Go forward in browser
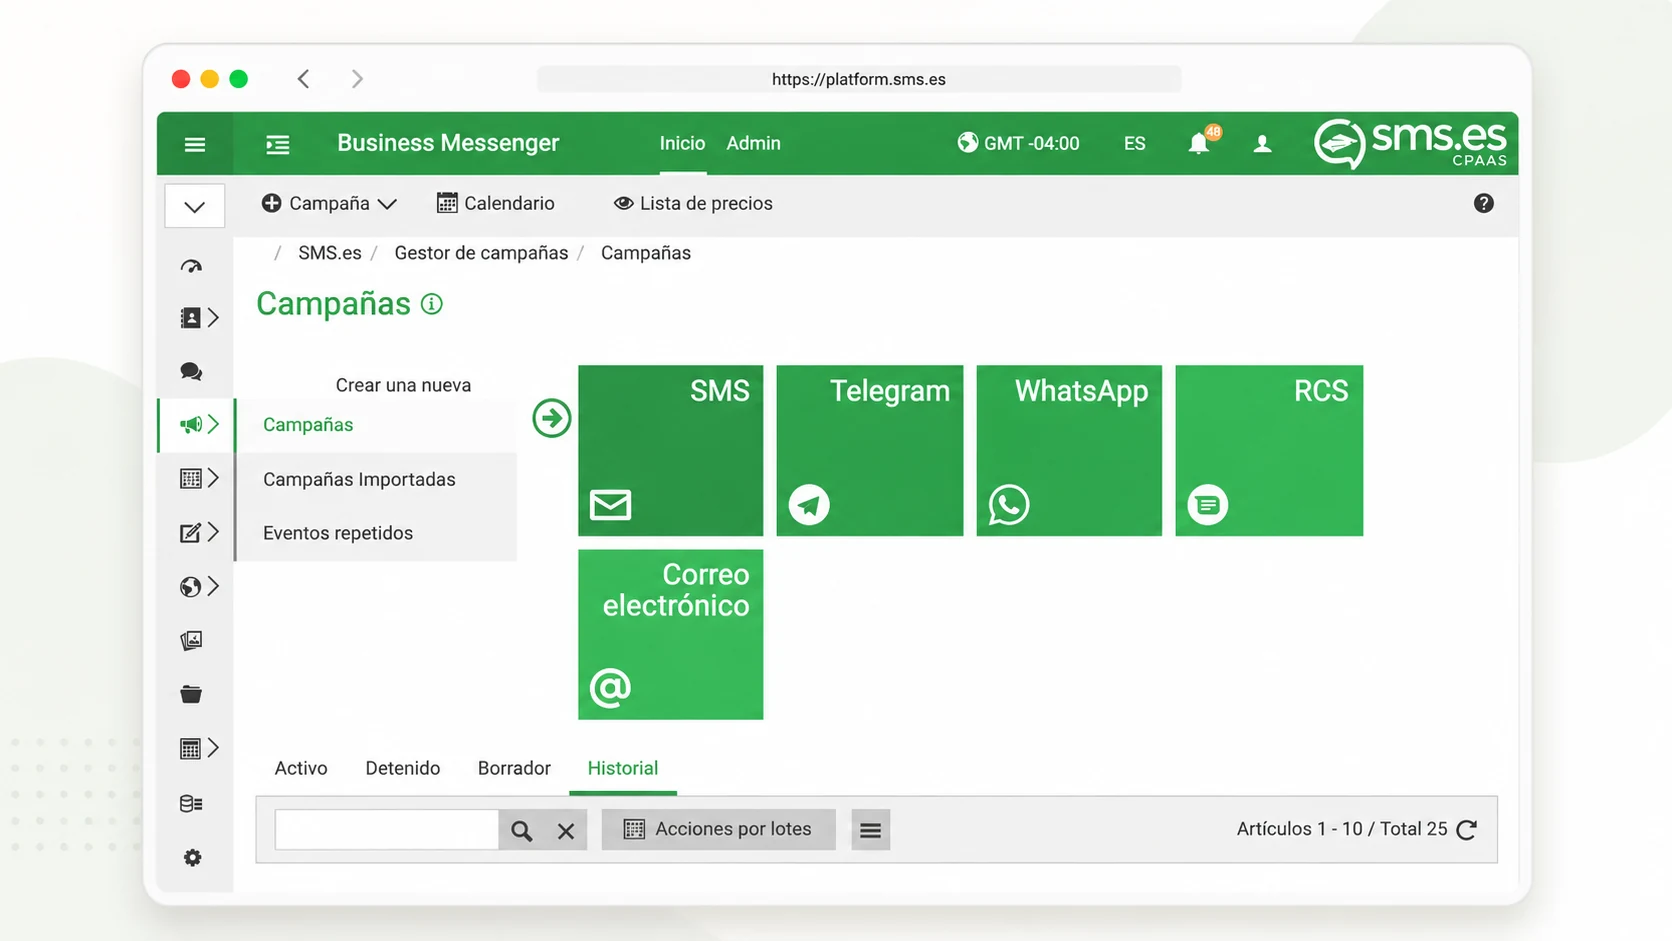The width and height of the screenshot is (1672, 941). (357, 78)
